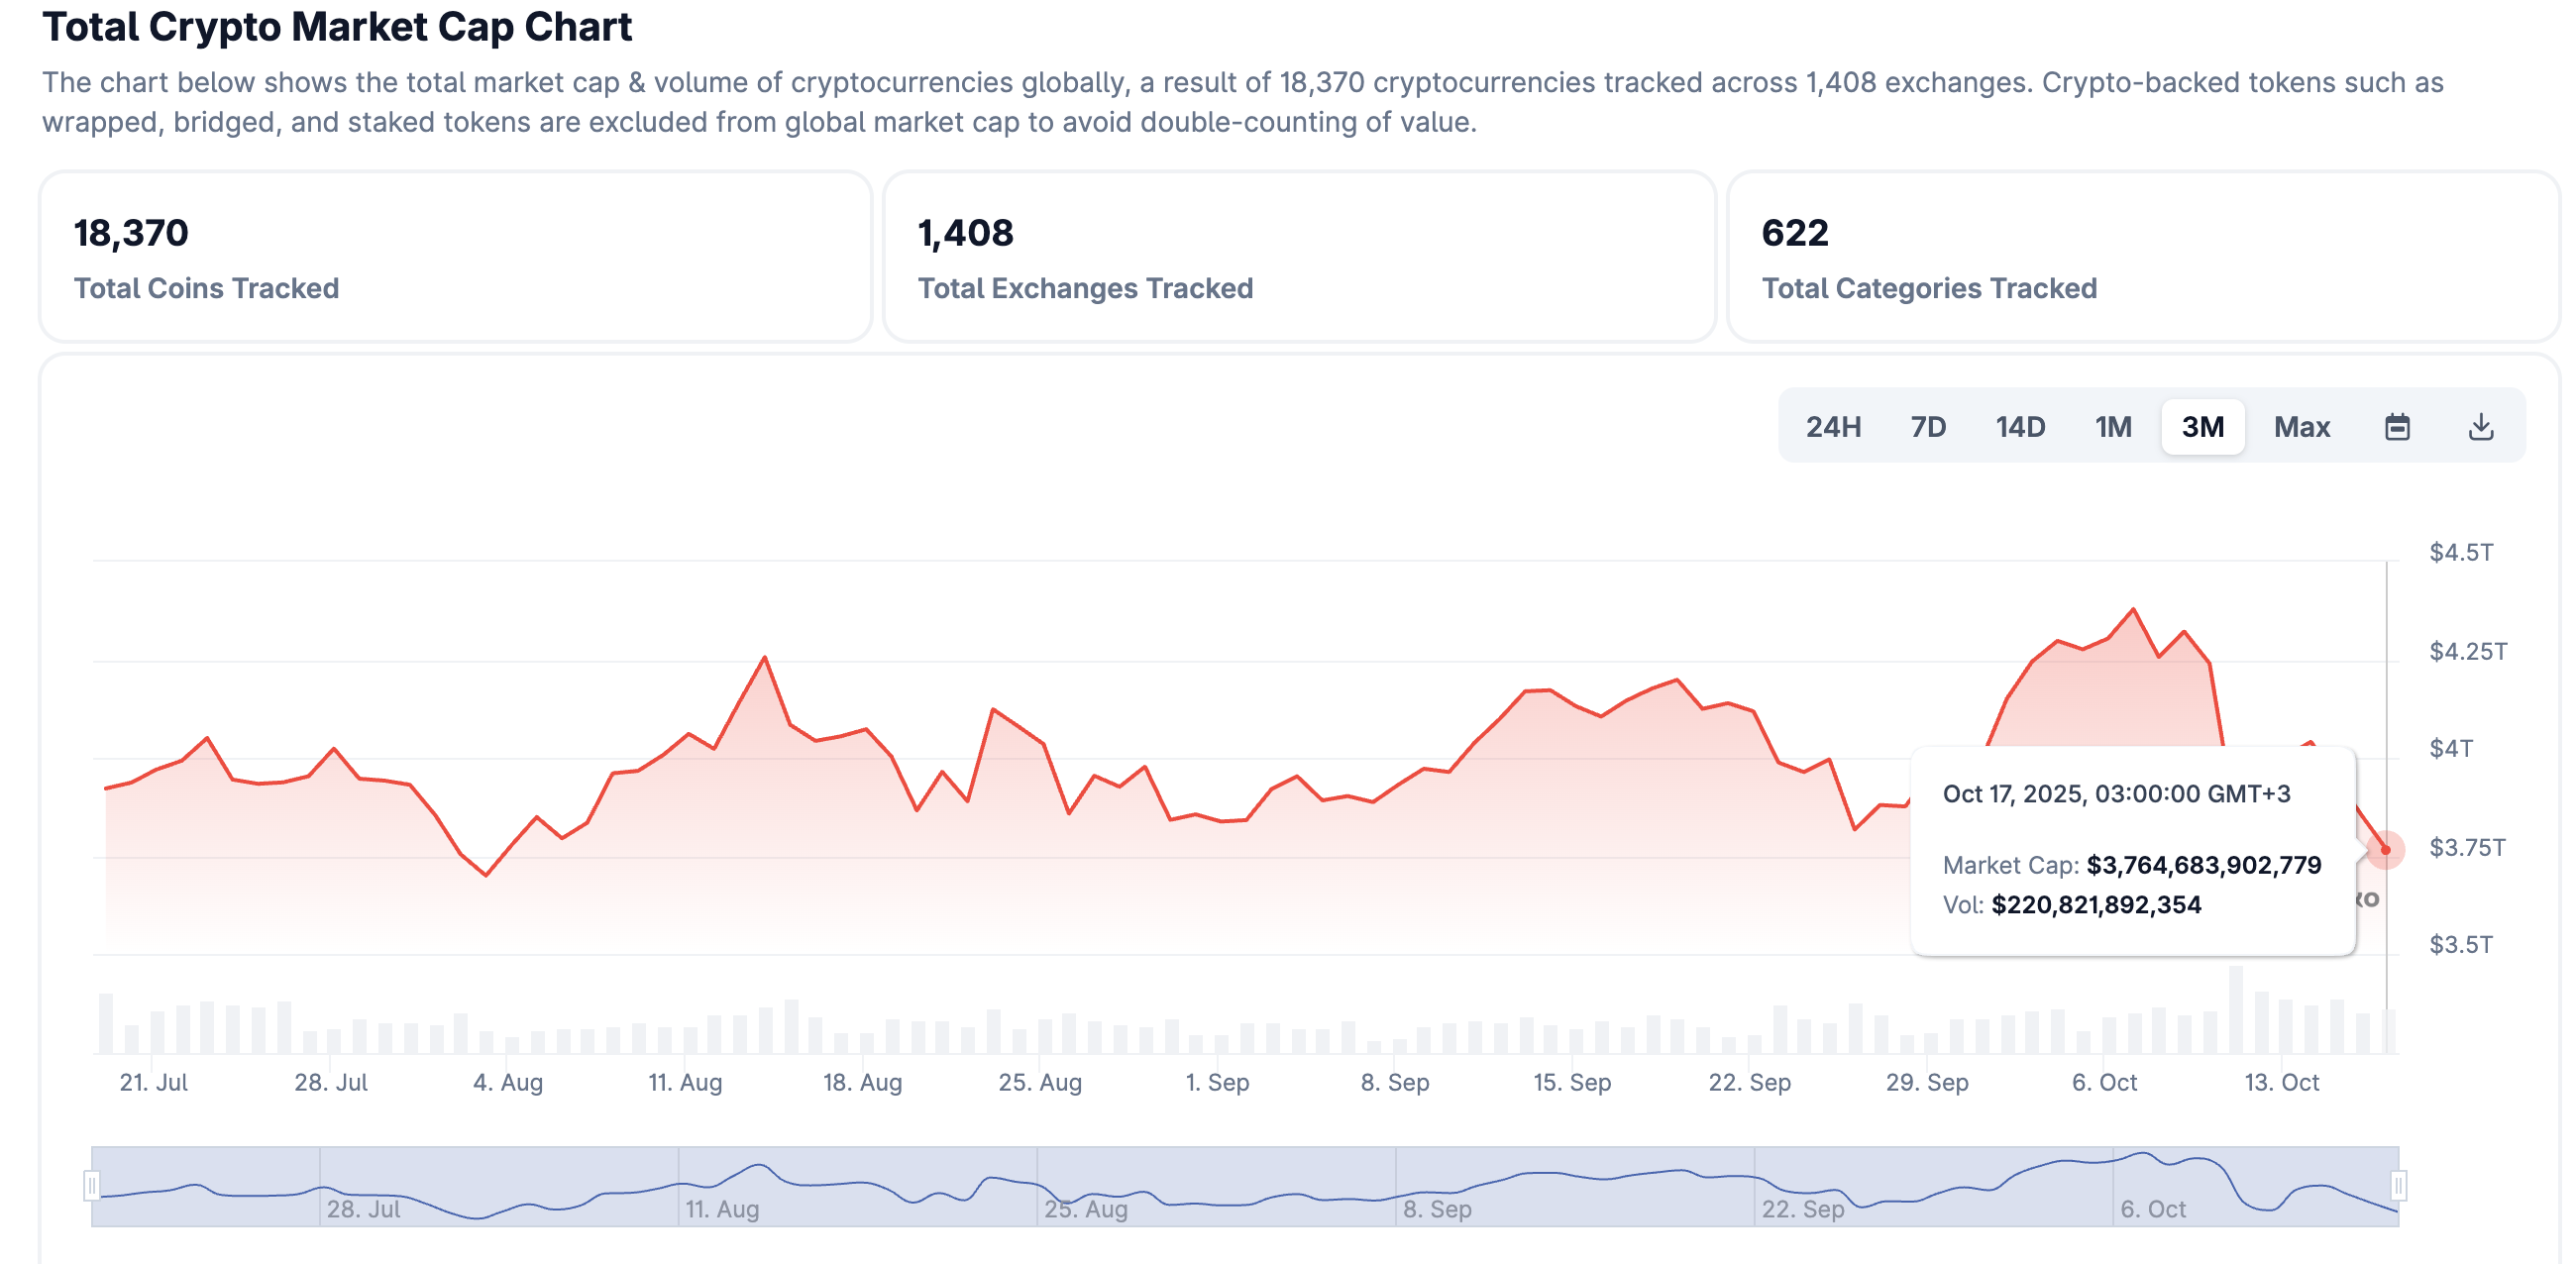Click the 22. Sep navigator section
Image resolution: width=2576 pixels, height=1264 pixels.
(x=1802, y=1208)
